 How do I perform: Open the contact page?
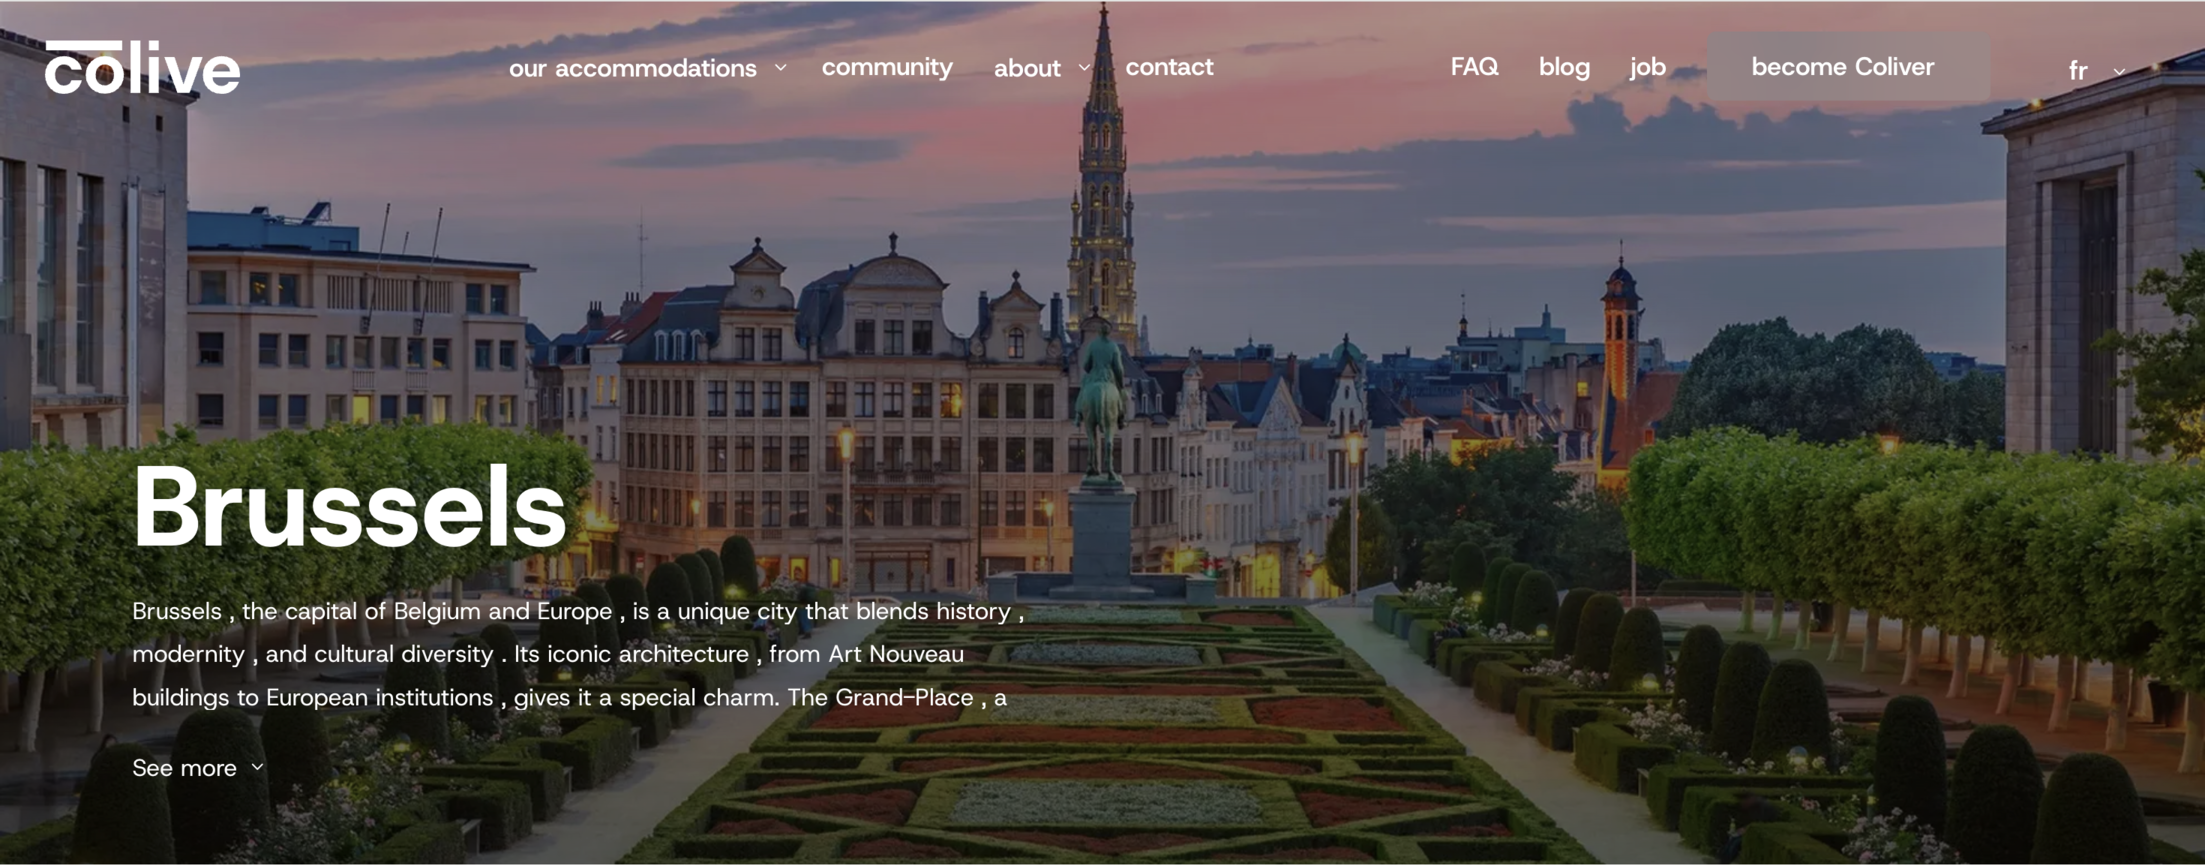coord(1169,67)
